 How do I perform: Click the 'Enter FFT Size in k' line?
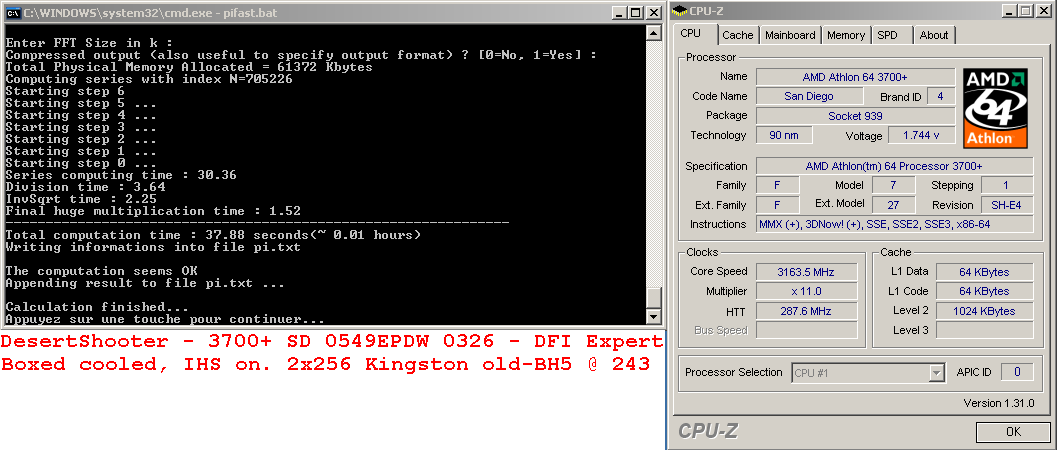click(x=89, y=43)
